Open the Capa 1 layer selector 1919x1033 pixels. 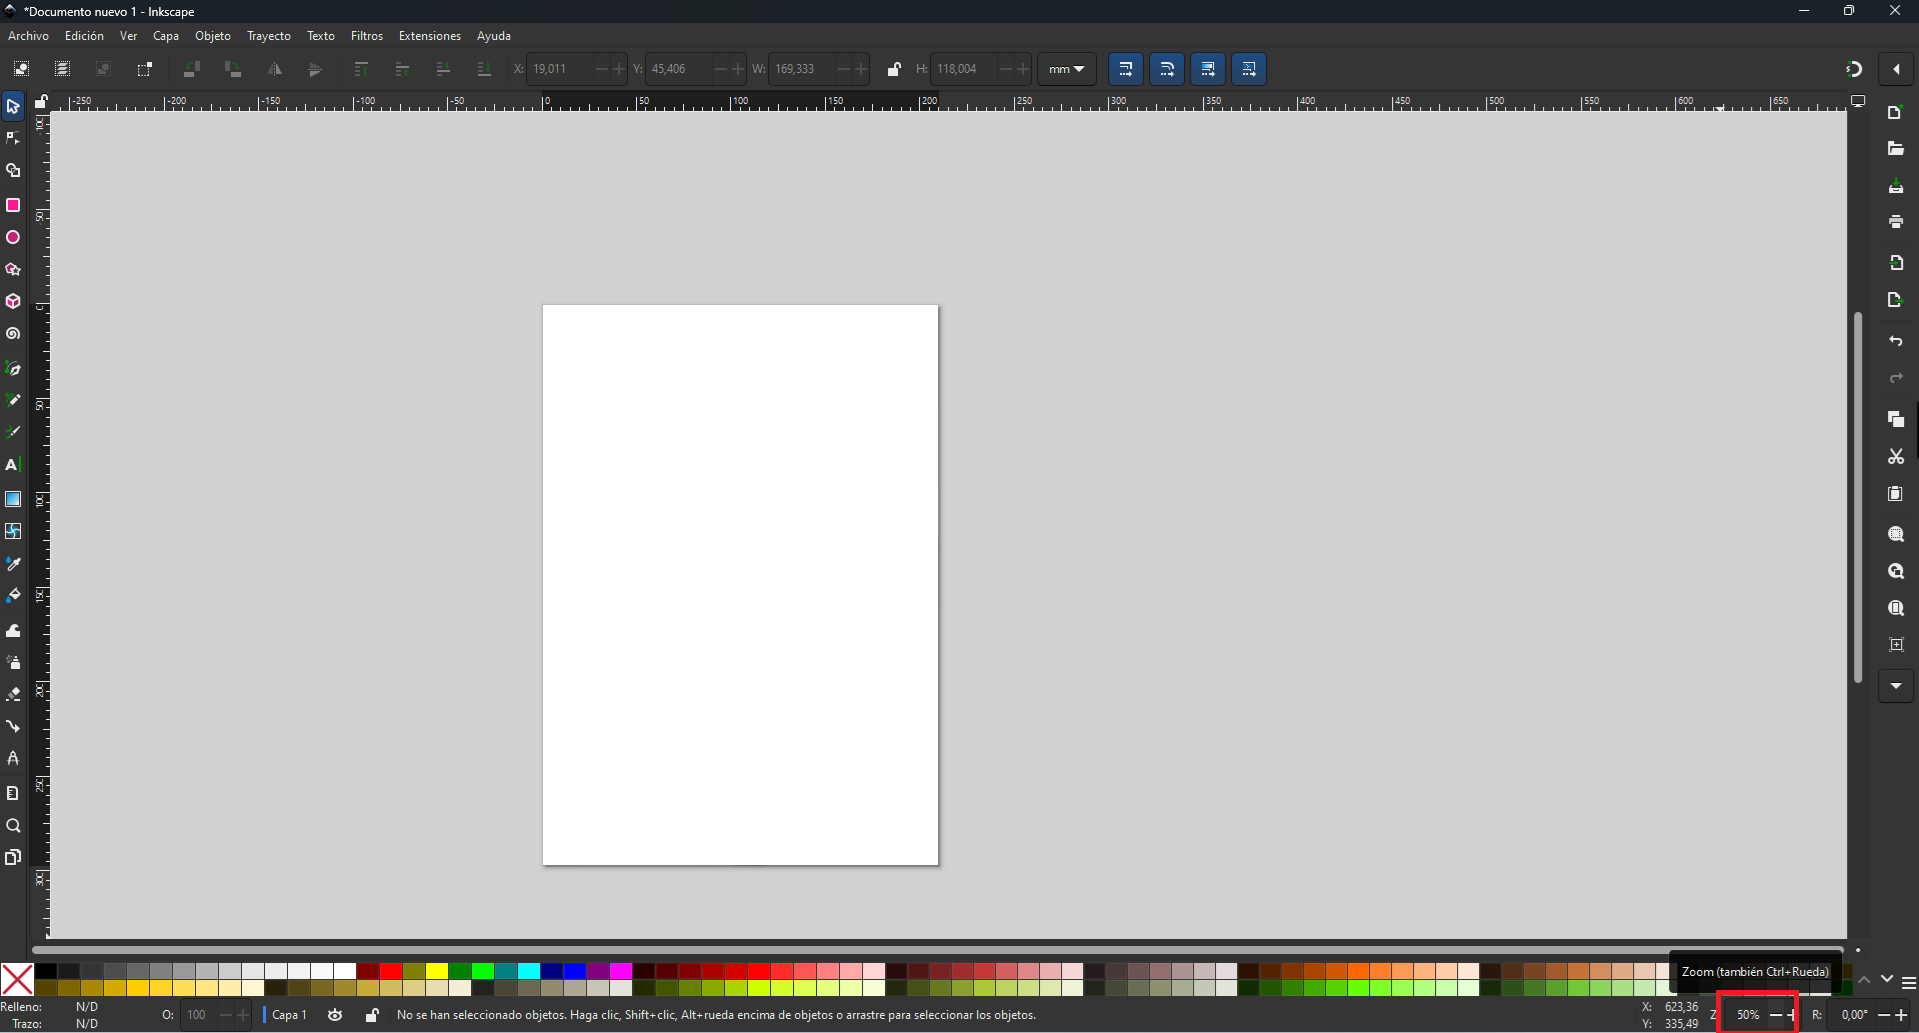289,1015
